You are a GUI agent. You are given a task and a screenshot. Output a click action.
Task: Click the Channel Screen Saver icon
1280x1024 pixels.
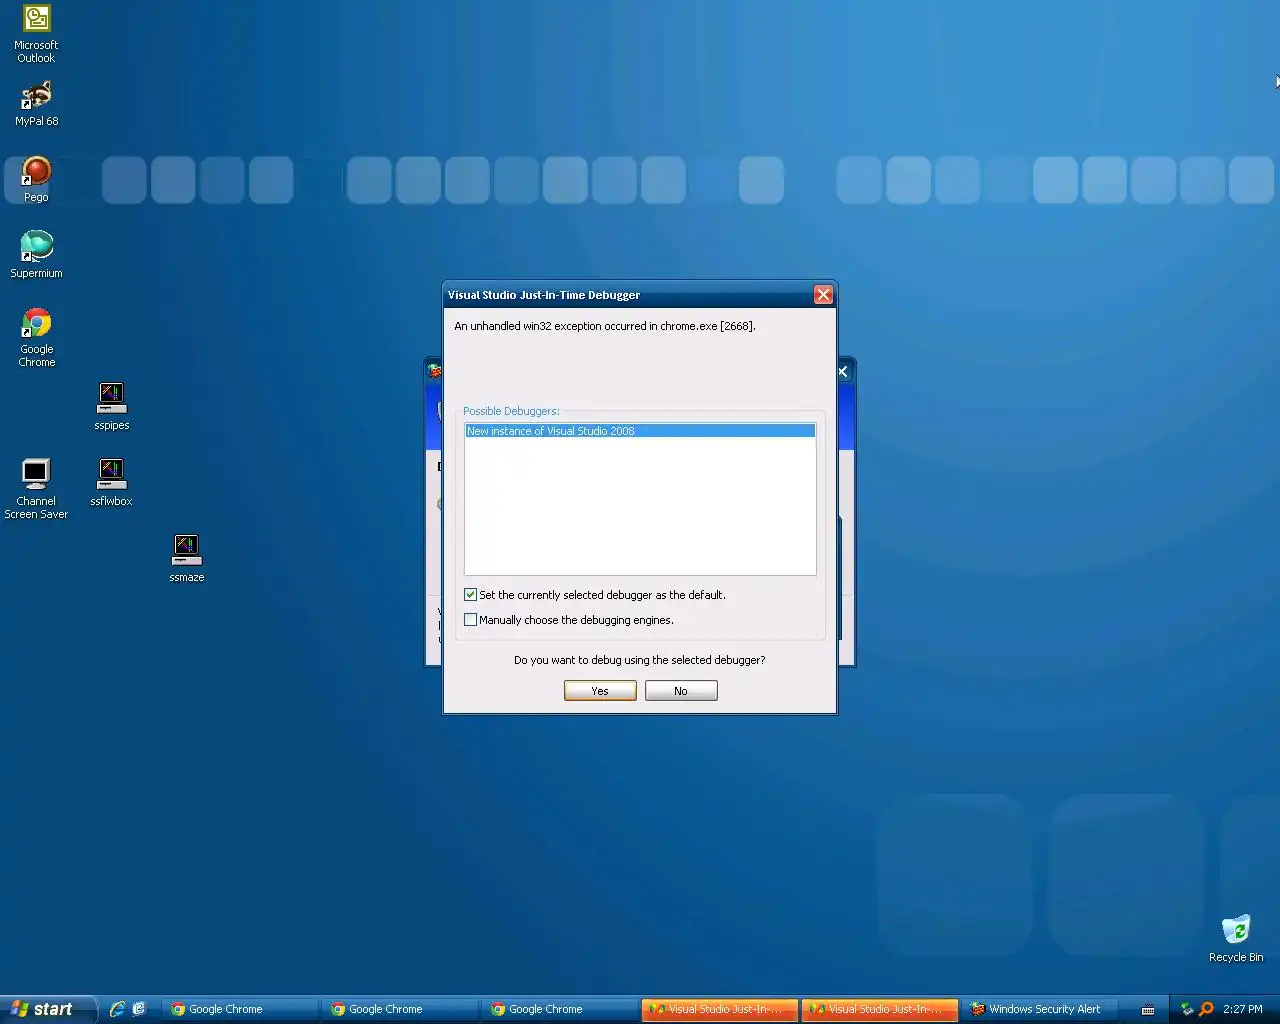[x=36, y=489]
